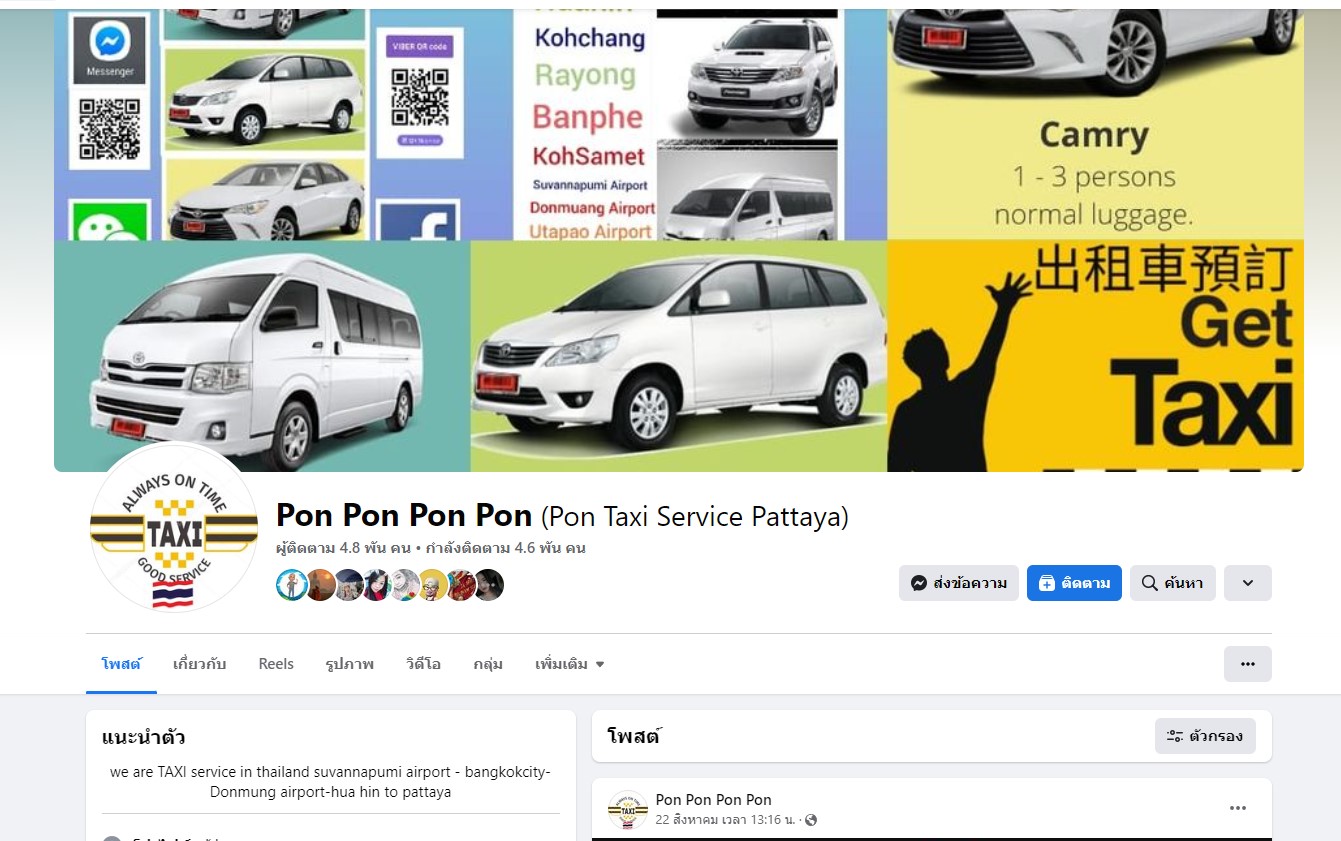The height and width of the screenshot is (841, 1341).
Task: Follow the page with the blue ติดตาม button
Action: (1074, 583)
